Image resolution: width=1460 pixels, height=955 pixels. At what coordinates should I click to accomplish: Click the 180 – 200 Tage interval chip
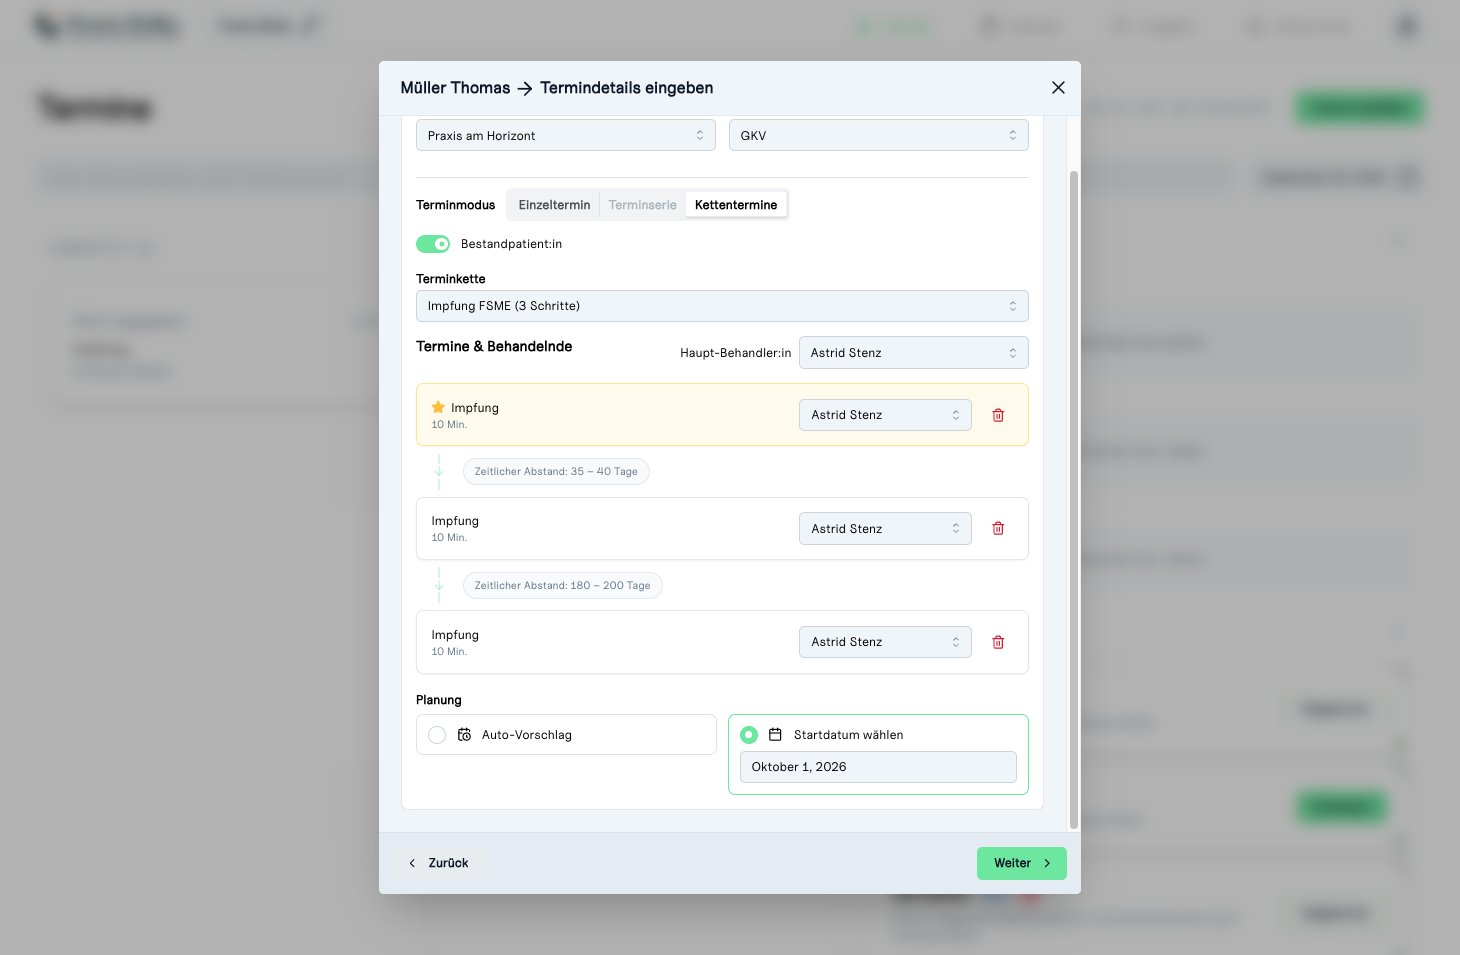click(562, 585)
